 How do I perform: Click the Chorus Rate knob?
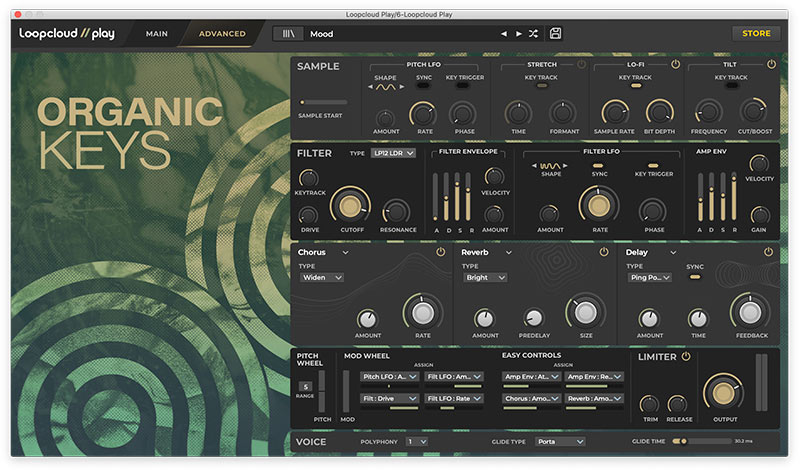click(x=422, y=313)
